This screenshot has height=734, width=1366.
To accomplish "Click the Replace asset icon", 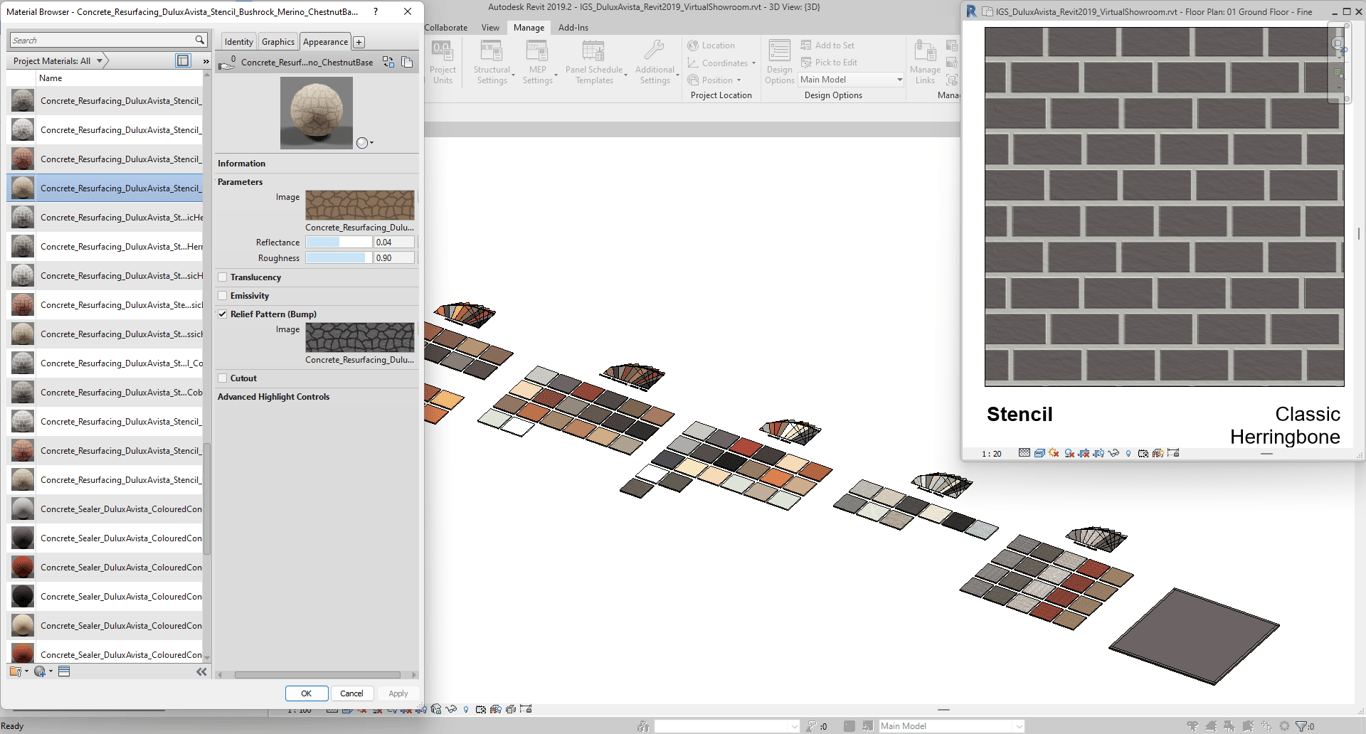I will point(388,62).
